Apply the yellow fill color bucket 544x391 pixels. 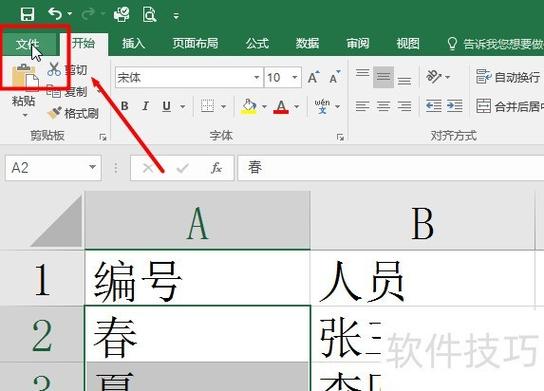click(249, 106)
